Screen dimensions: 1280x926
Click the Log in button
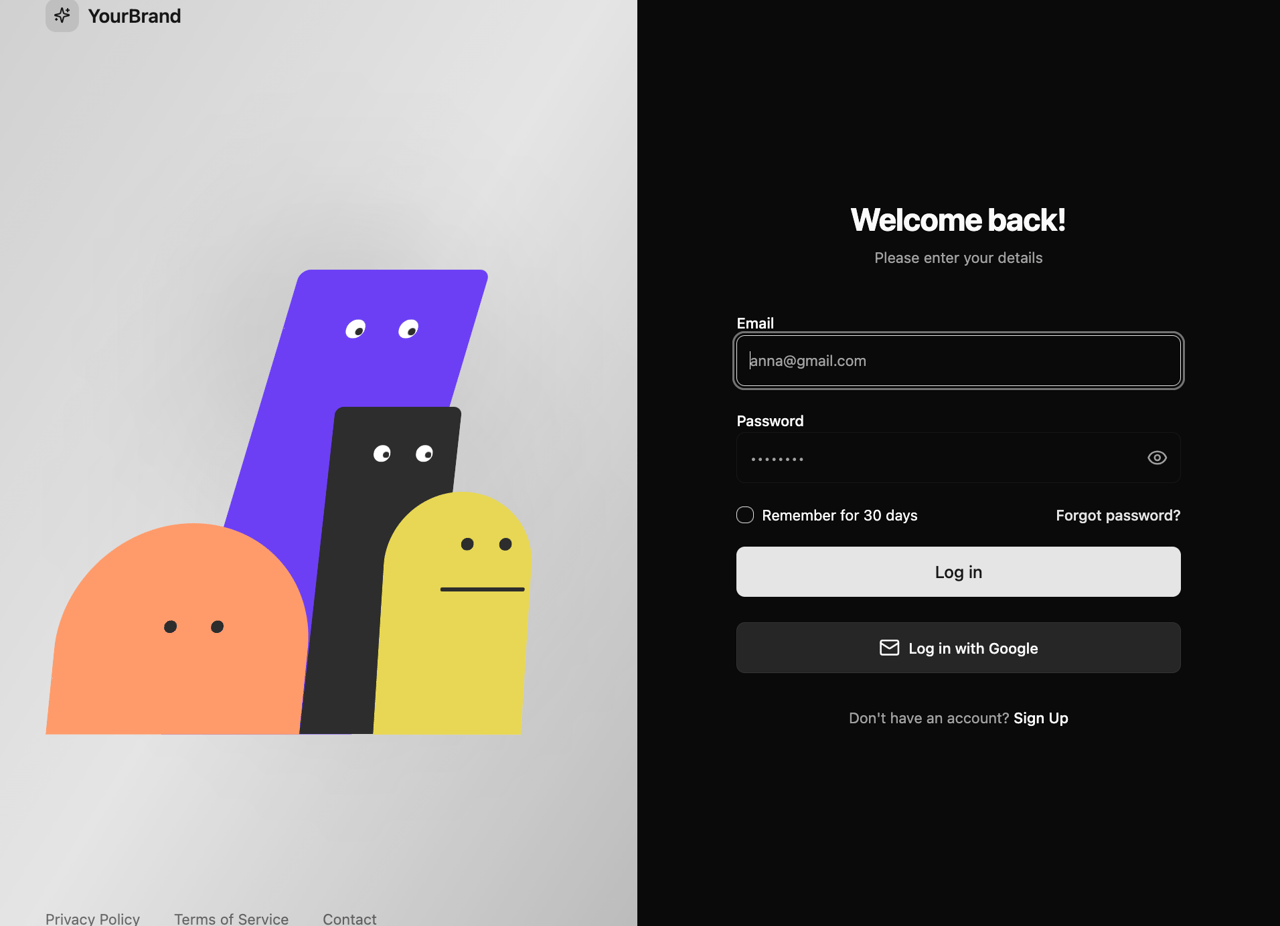[x=958, y=572]
